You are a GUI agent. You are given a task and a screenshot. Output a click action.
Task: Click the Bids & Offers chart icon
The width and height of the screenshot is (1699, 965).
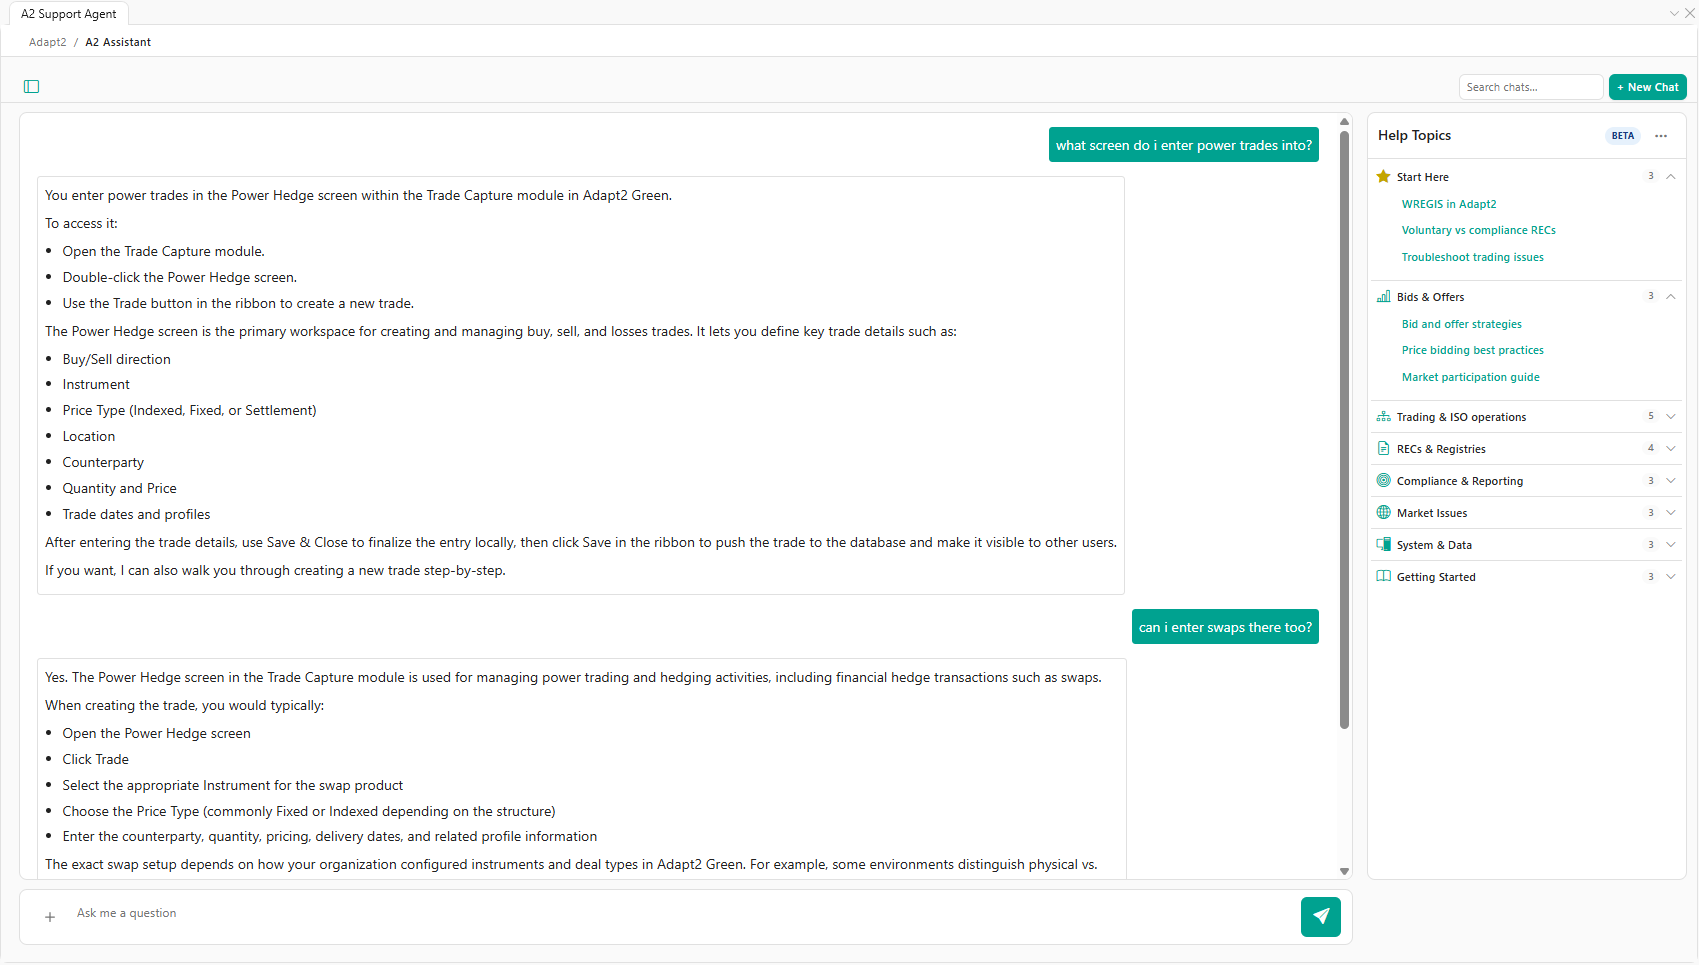pos(1384,297)
